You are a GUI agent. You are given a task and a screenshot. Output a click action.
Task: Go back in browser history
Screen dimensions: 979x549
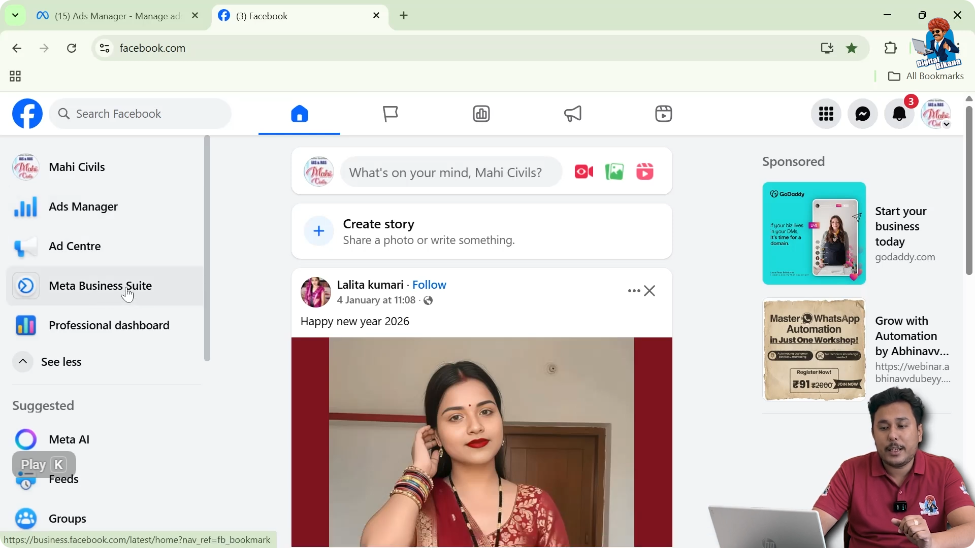(x=17, y=48)
